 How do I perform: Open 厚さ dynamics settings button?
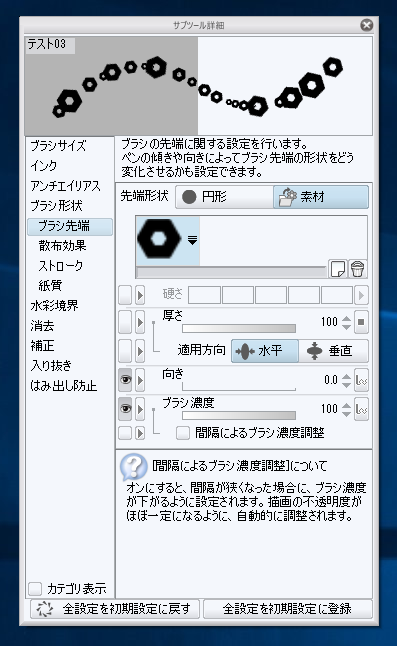pos(361,322)
